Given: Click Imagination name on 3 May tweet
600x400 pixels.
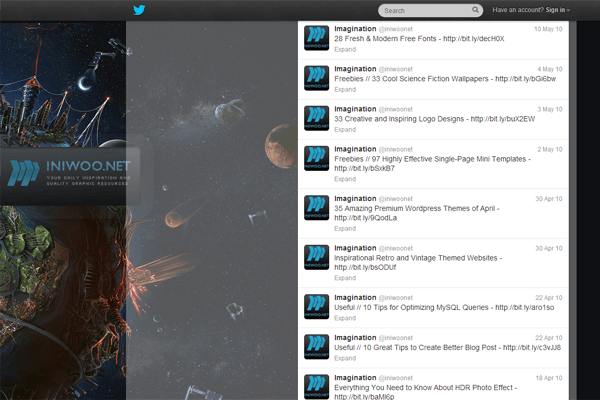Looking at the screenshot, I should pyautogui.click(x=355, y=109).
